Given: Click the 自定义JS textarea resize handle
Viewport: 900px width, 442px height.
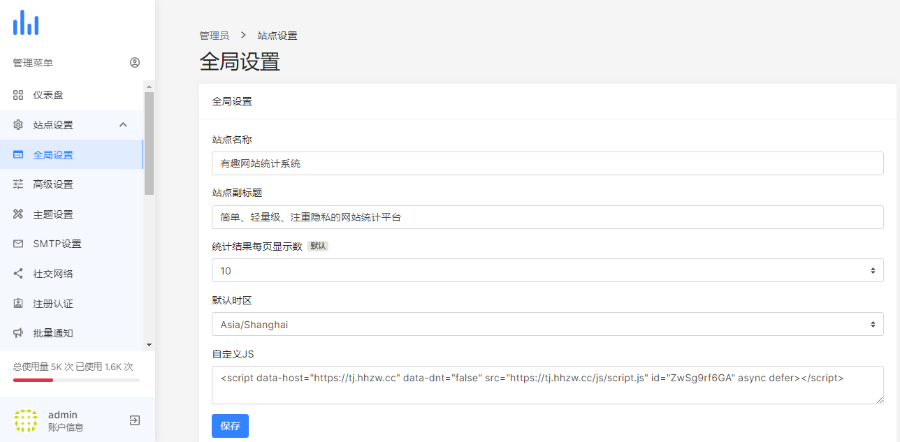Looking at the screenshot, I should point(880,400).
